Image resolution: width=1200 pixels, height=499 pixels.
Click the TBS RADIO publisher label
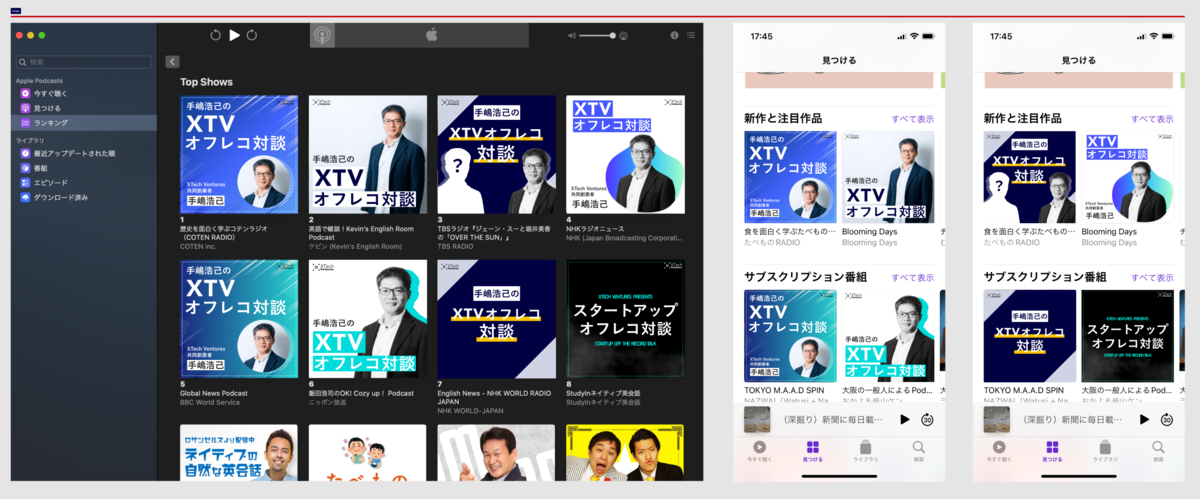(x=456, y=246)
